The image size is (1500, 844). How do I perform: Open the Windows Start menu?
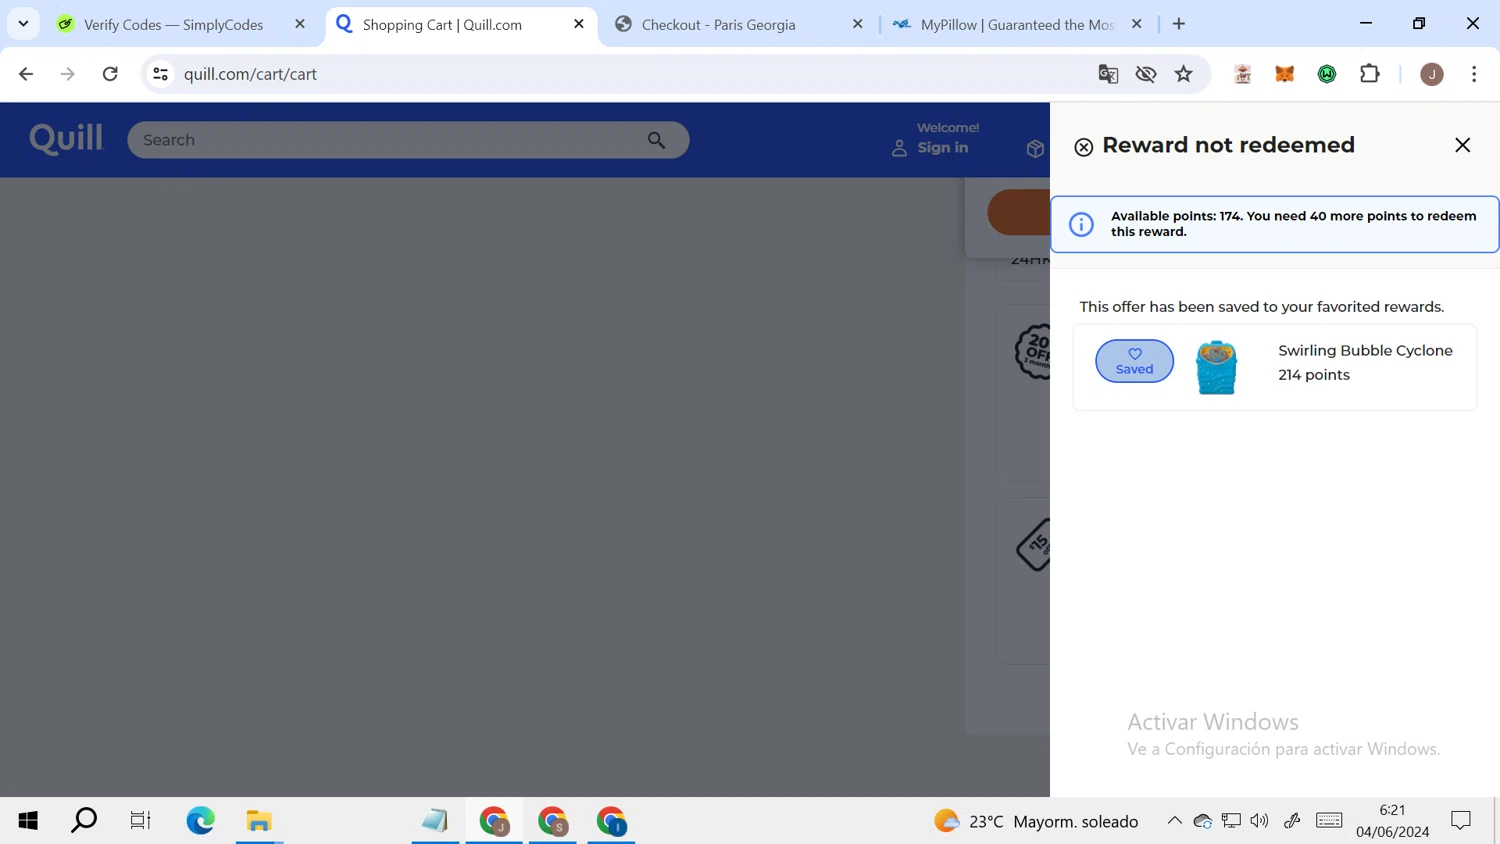[28, 821]
